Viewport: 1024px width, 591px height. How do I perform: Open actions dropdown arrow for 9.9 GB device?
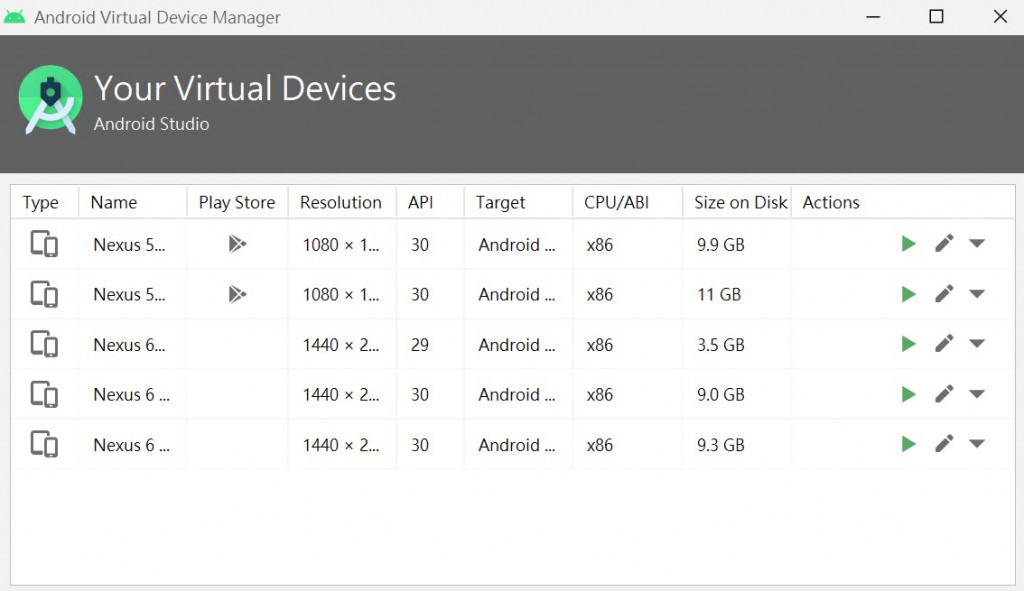point(977,244)
